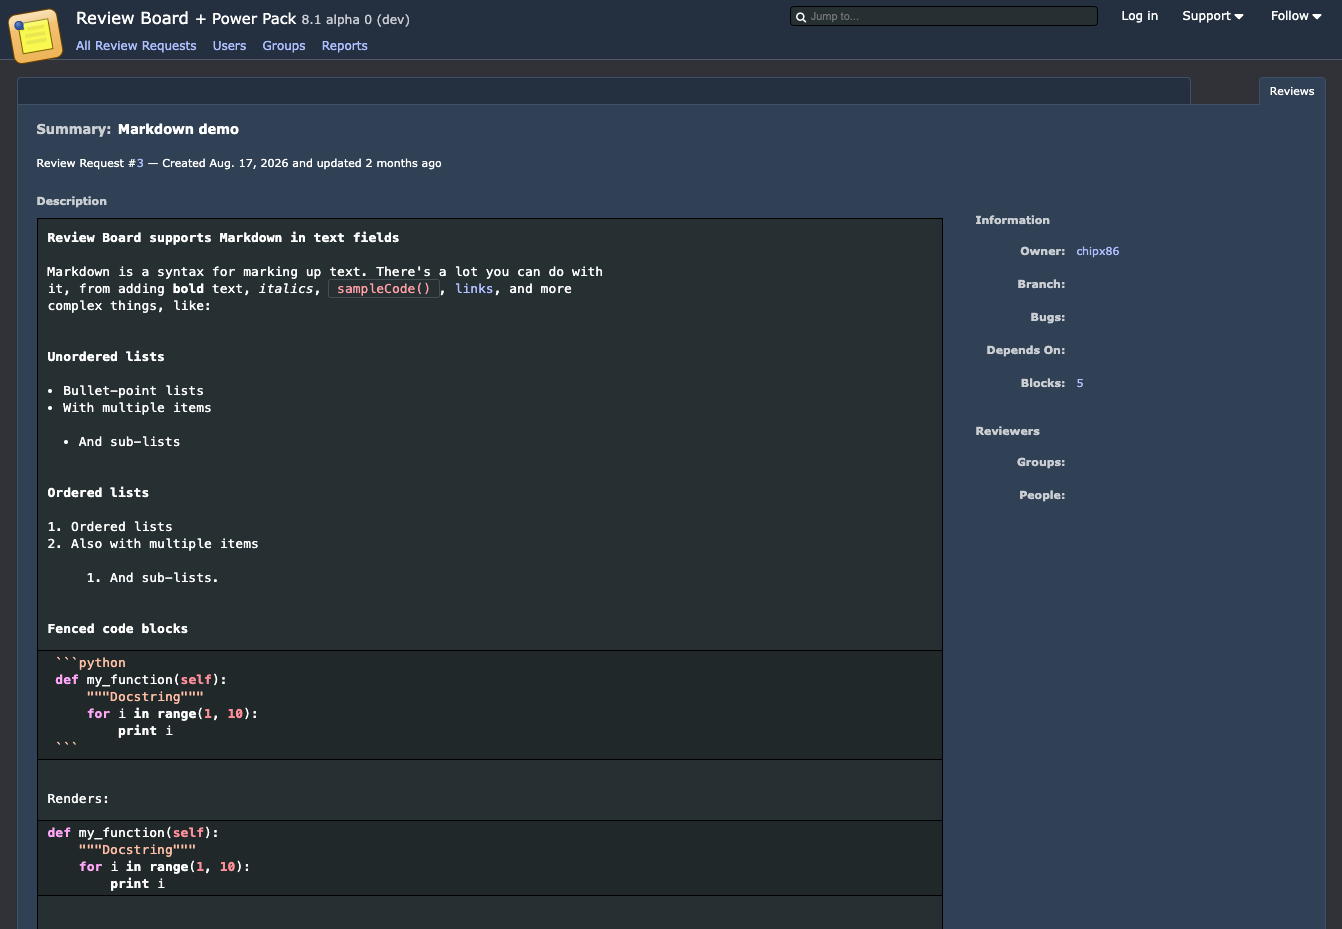Click the Review Board title text
Screen dimensions: 1342x929
point(132,18)
